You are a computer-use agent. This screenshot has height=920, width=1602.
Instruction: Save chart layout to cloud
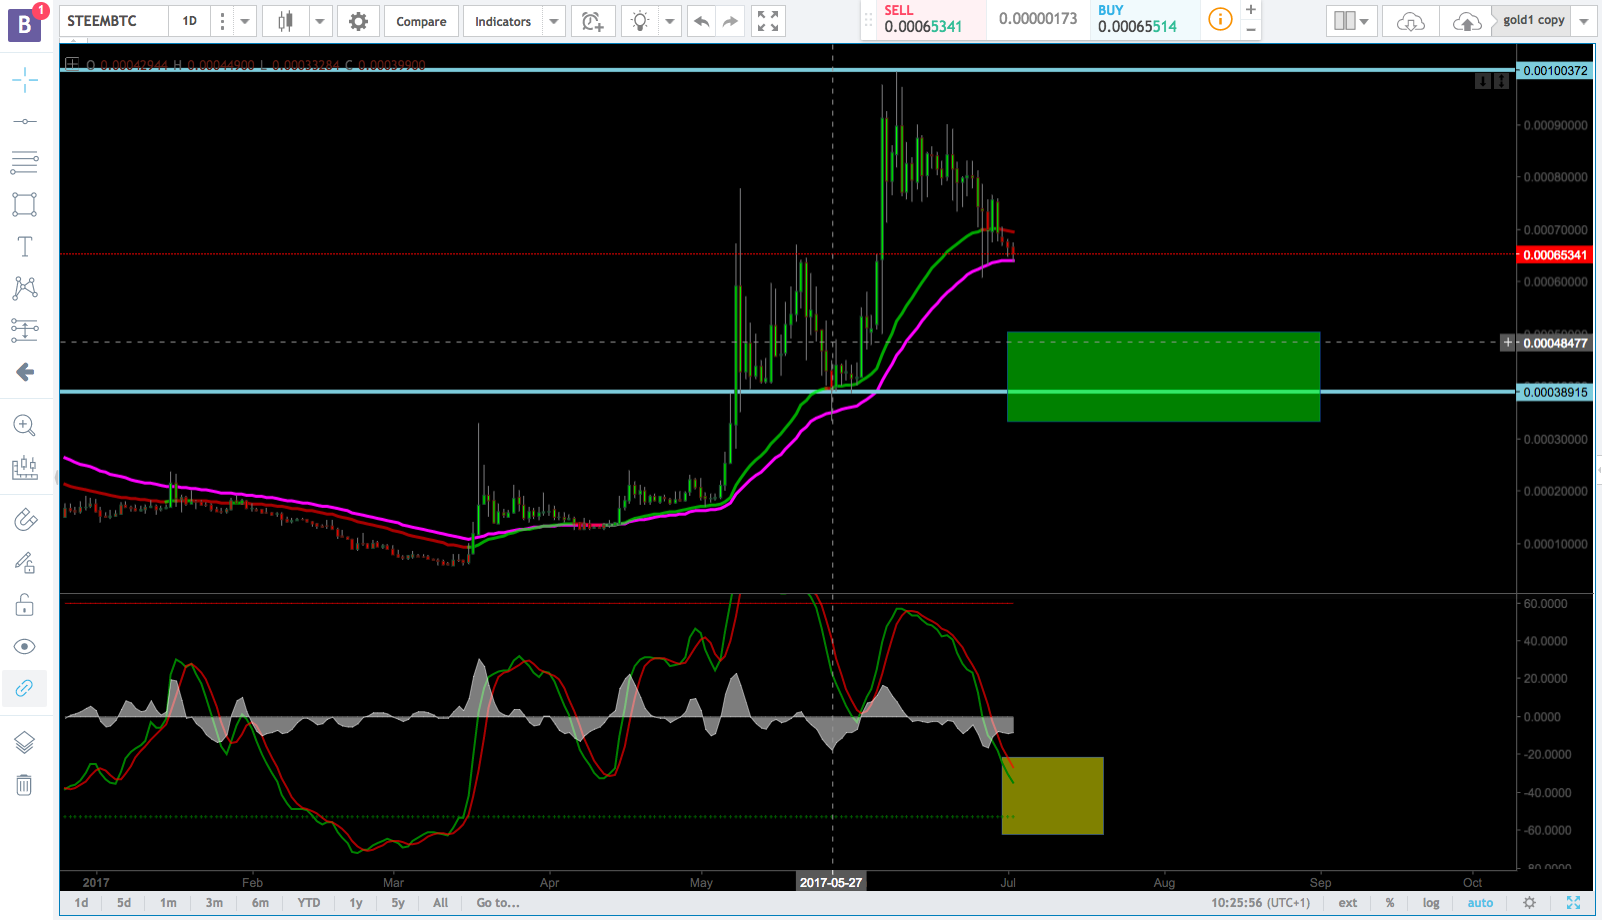tap(1466, 21)
